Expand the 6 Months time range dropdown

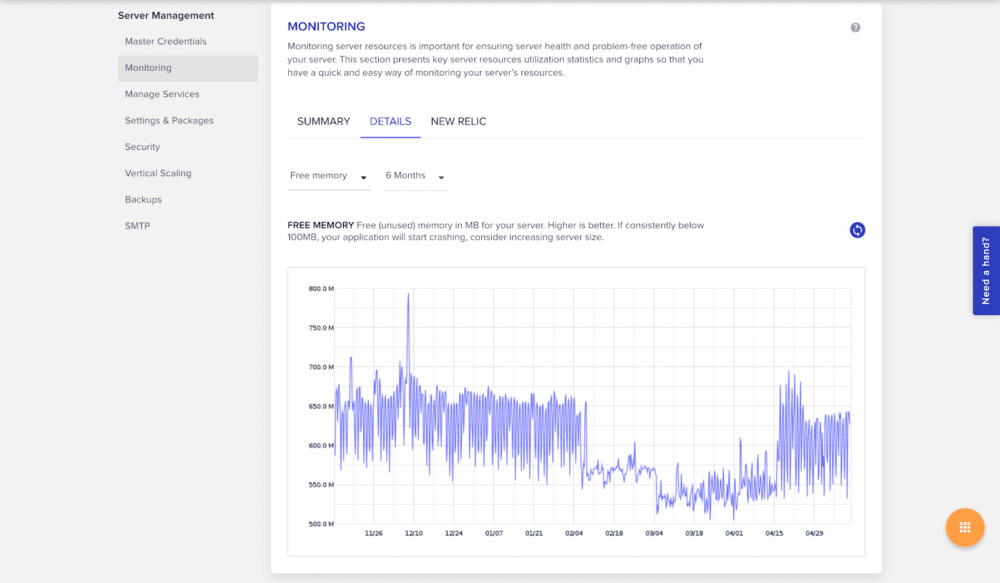coord(415,176)
